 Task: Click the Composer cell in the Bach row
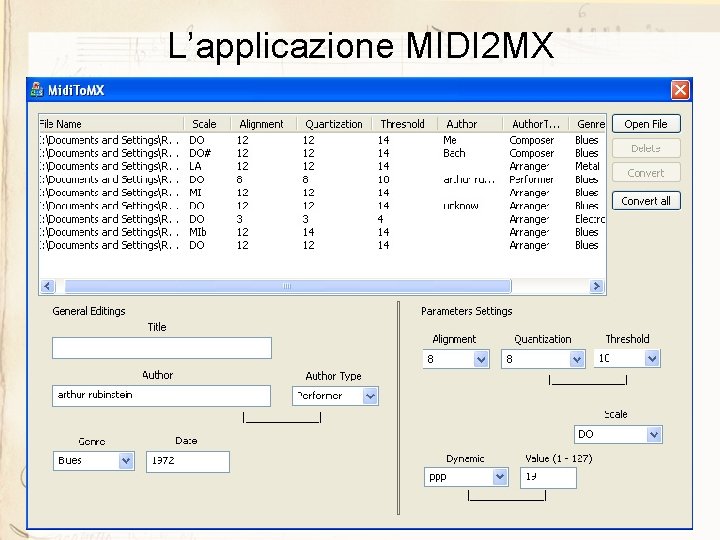coord(532,153)
